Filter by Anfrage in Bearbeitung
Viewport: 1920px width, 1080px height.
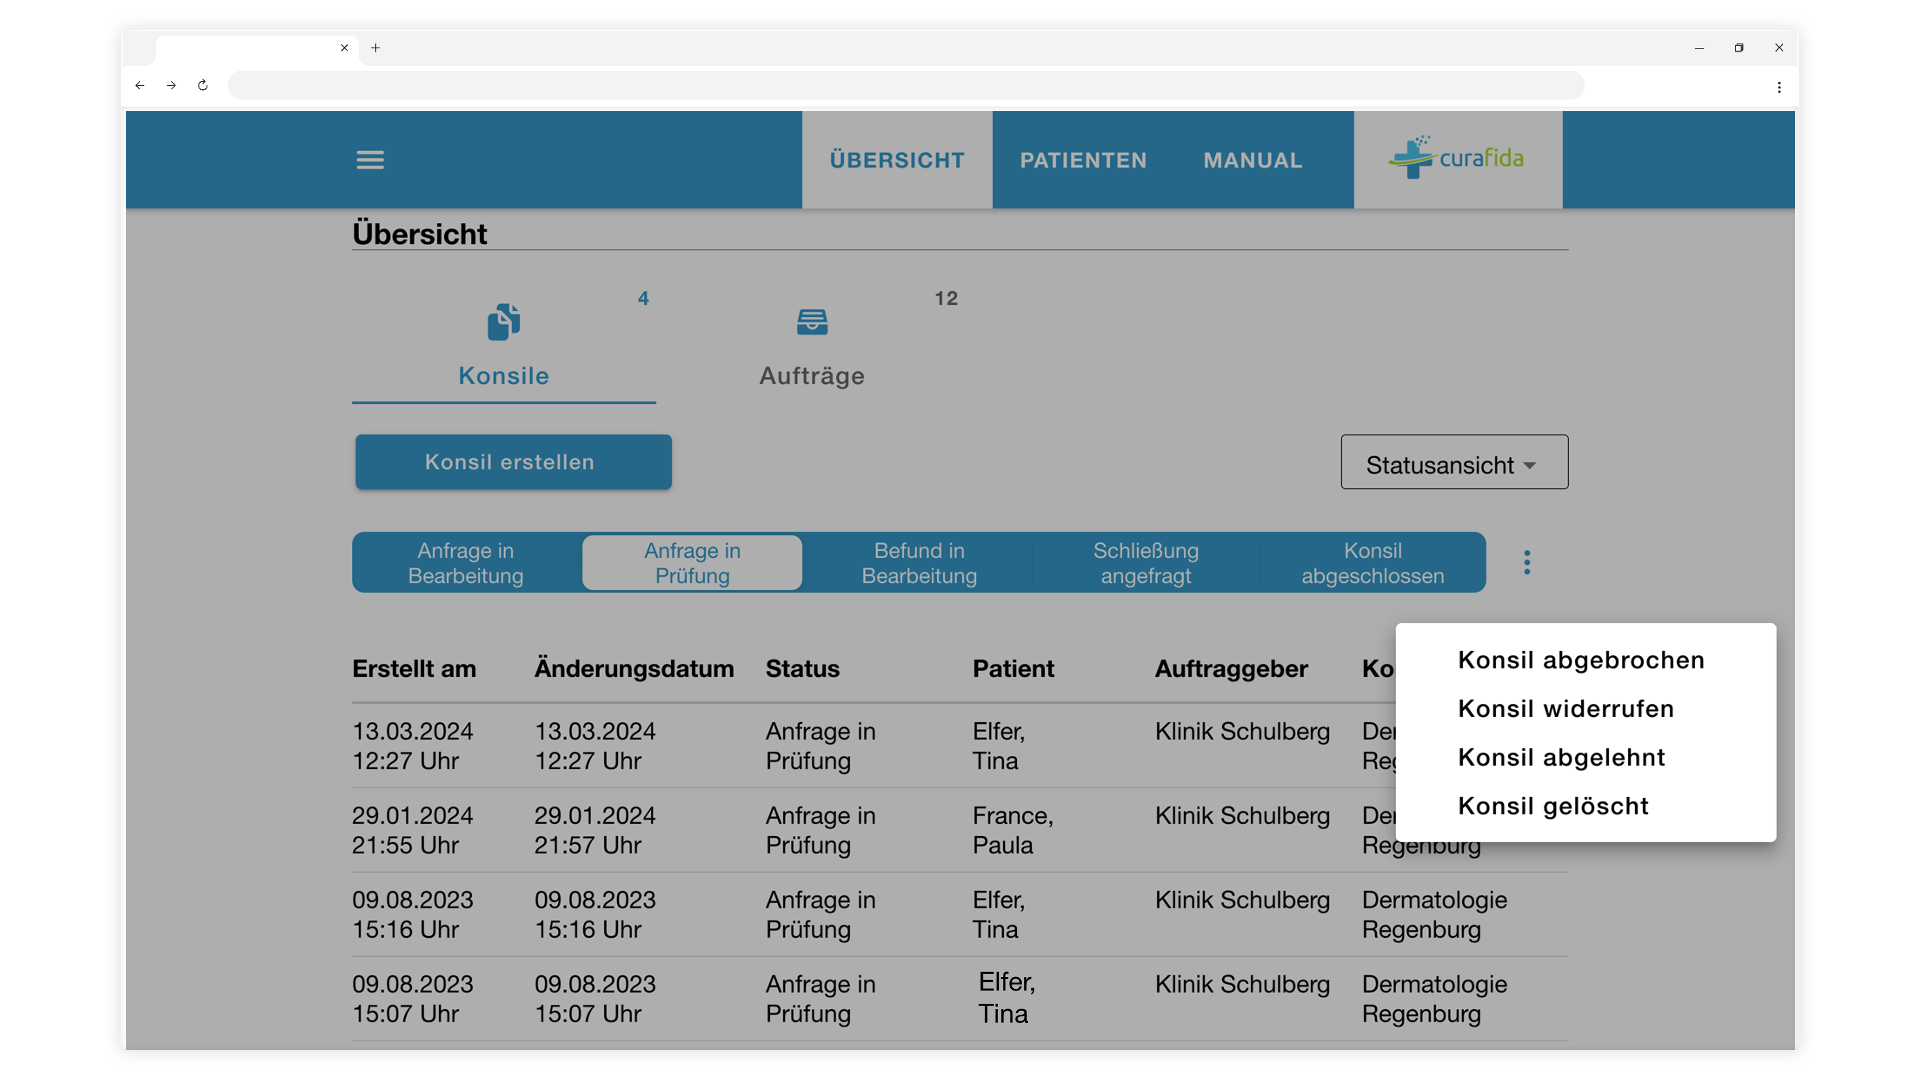click(466, 563)
